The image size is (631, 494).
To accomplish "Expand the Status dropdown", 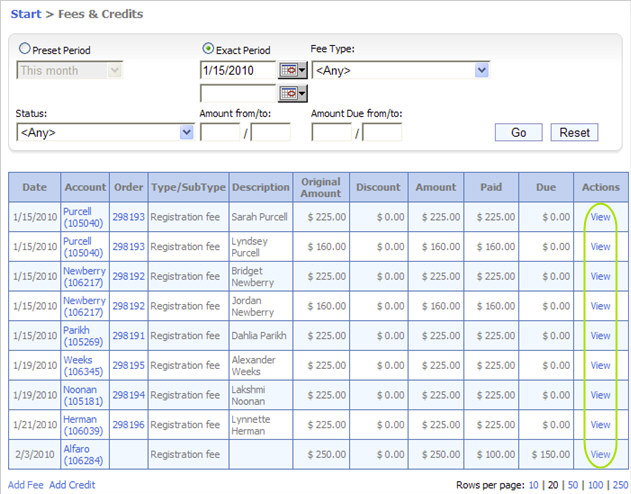I will (x=186, y=132).
